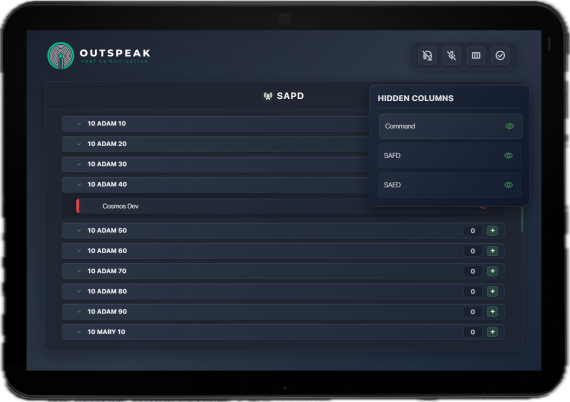Unhide the SAFD column via eye icon
This screenshot has width=570, height=402.
coord(509,156)
